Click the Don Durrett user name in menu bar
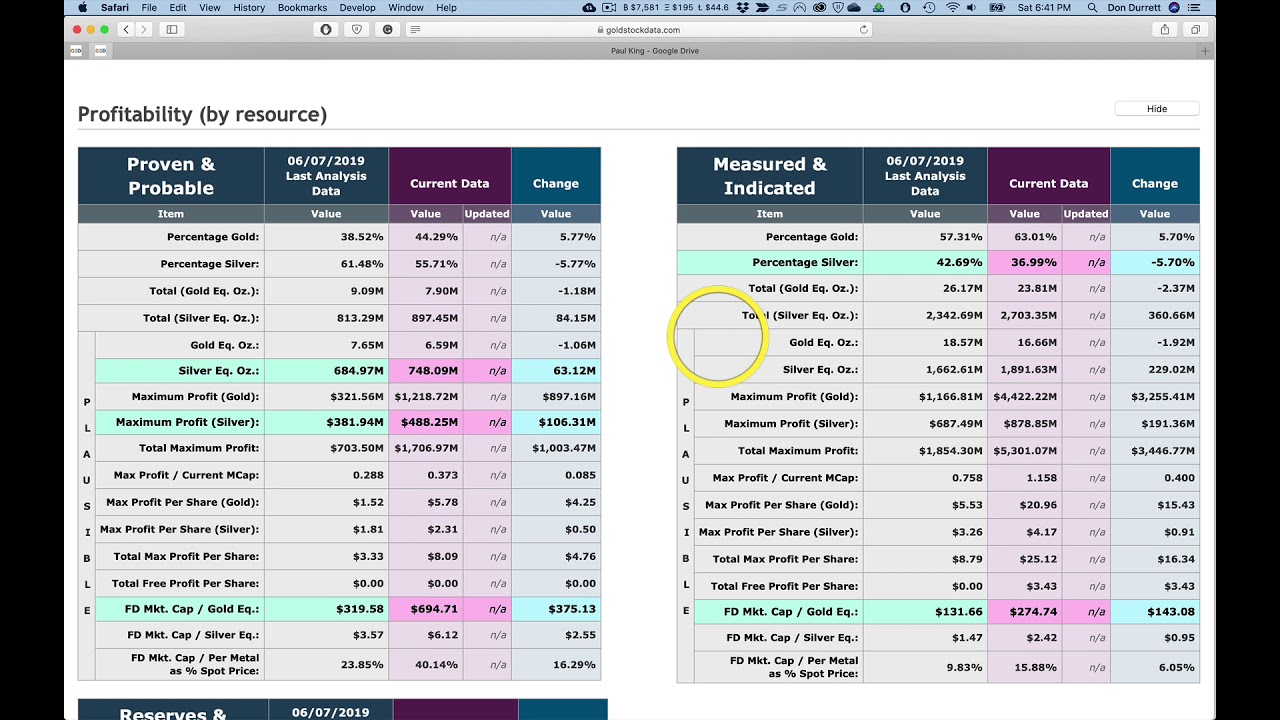The image size is (1280, 720). click(x=1134, y=7)
